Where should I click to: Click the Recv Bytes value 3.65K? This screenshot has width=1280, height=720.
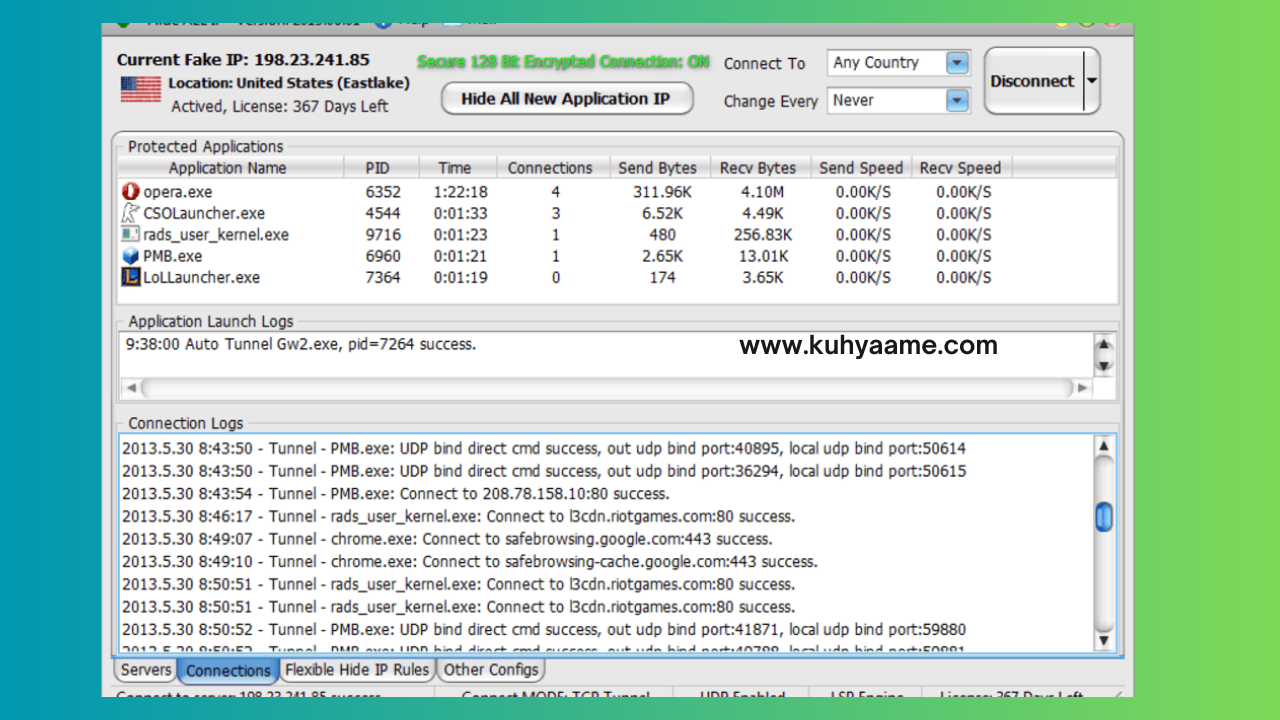point(762,278)
